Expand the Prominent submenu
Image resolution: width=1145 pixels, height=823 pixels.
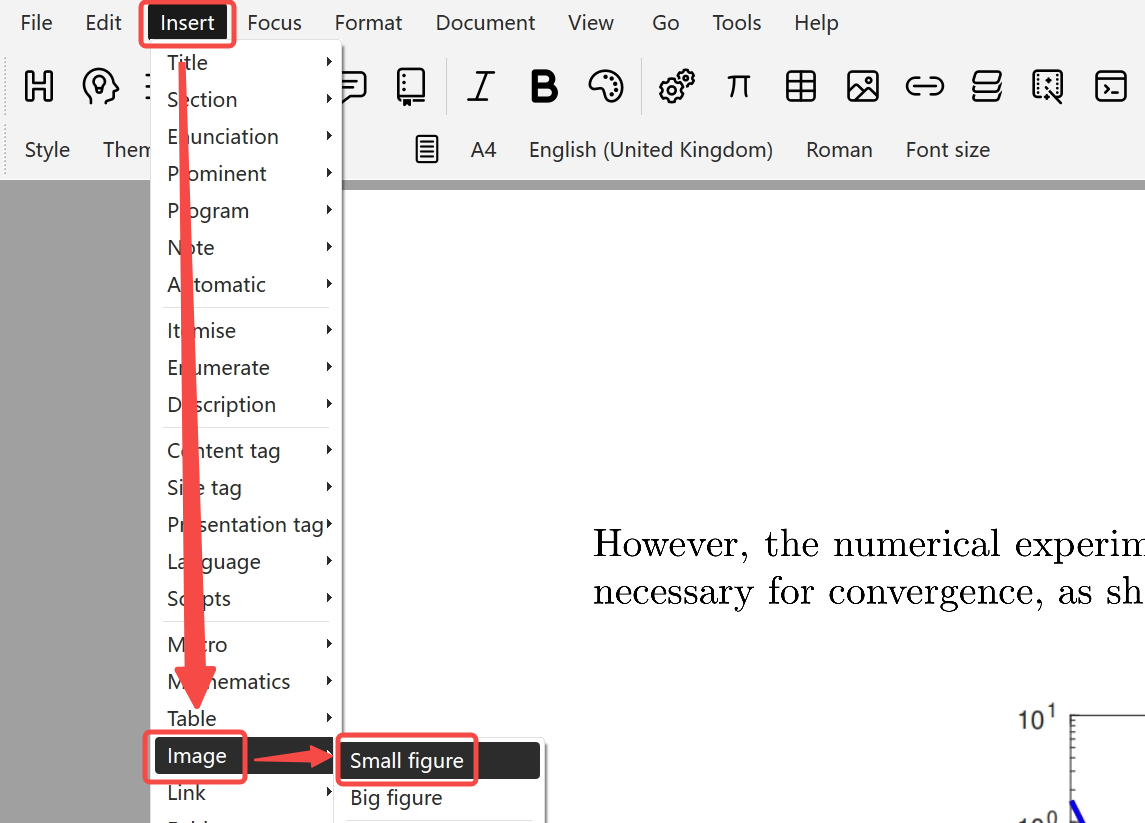point(247,174)
